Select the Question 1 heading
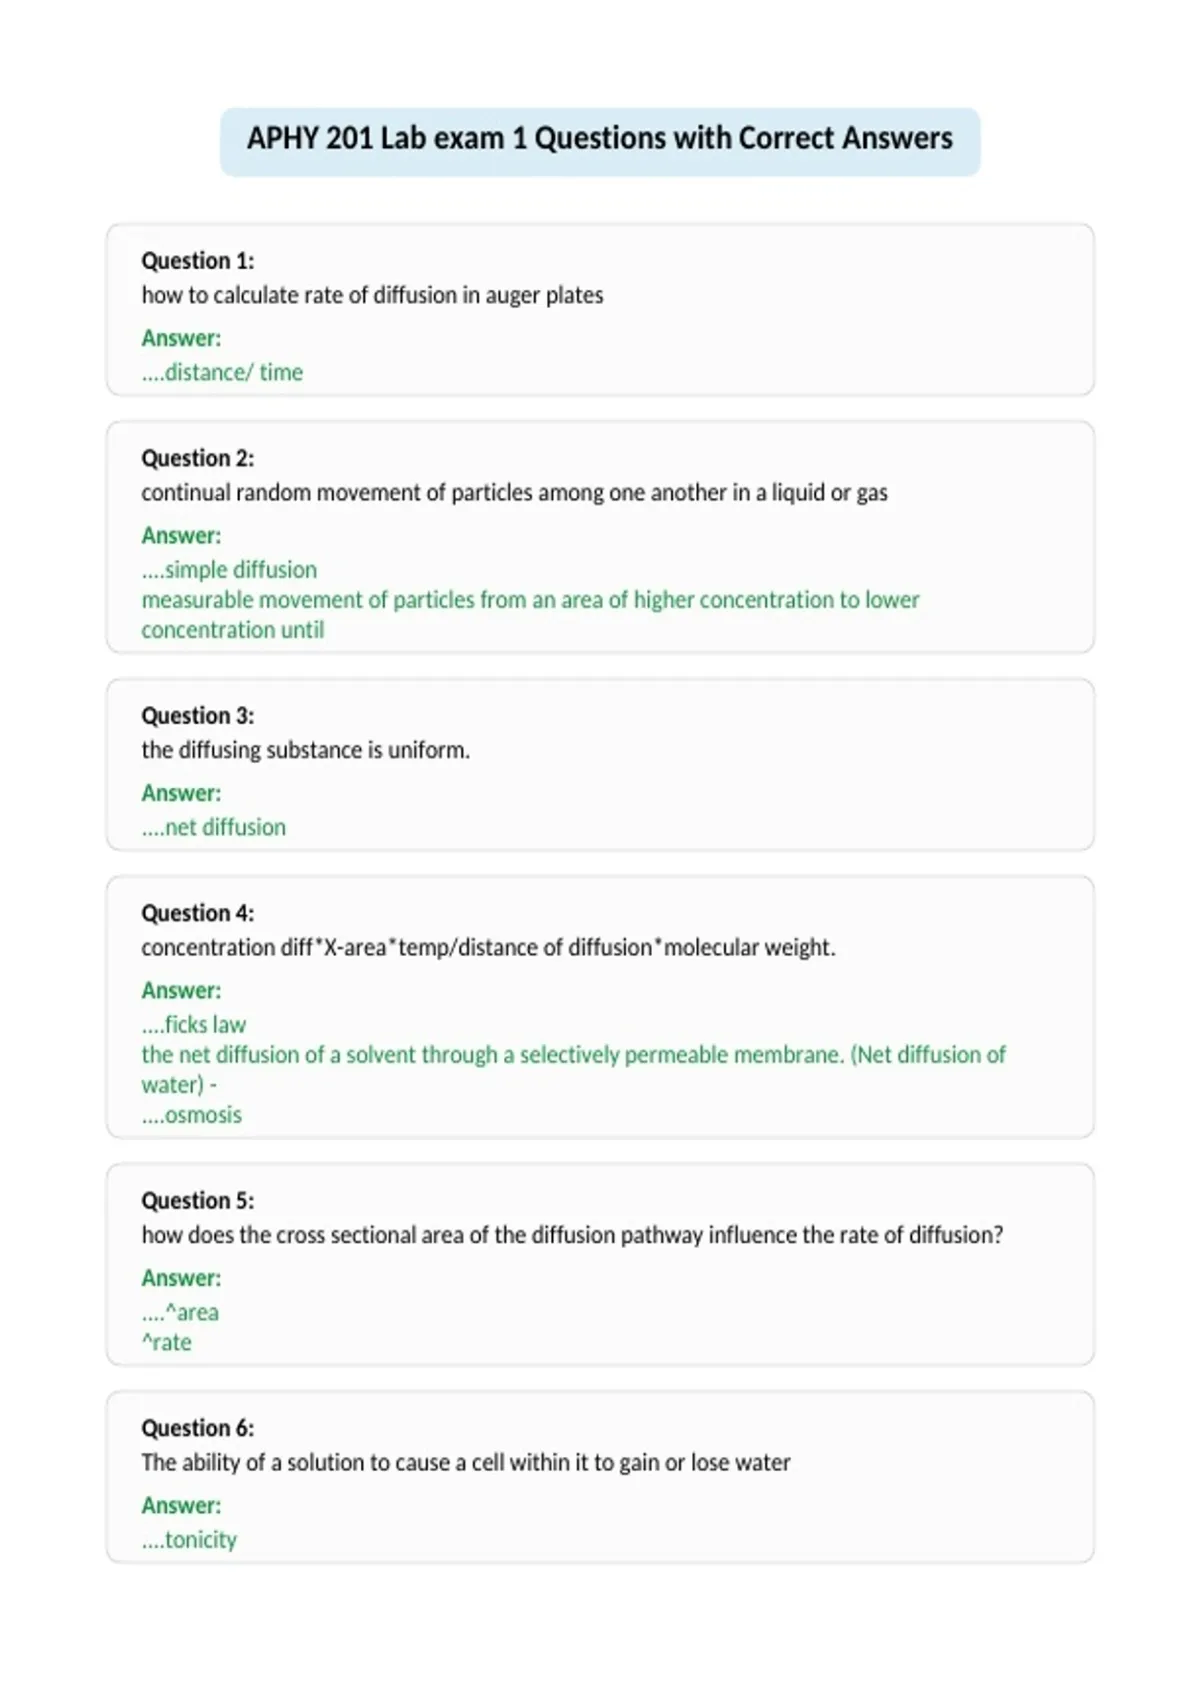The height and width of the screenshot is (1700, 1200). pos(198,261)
